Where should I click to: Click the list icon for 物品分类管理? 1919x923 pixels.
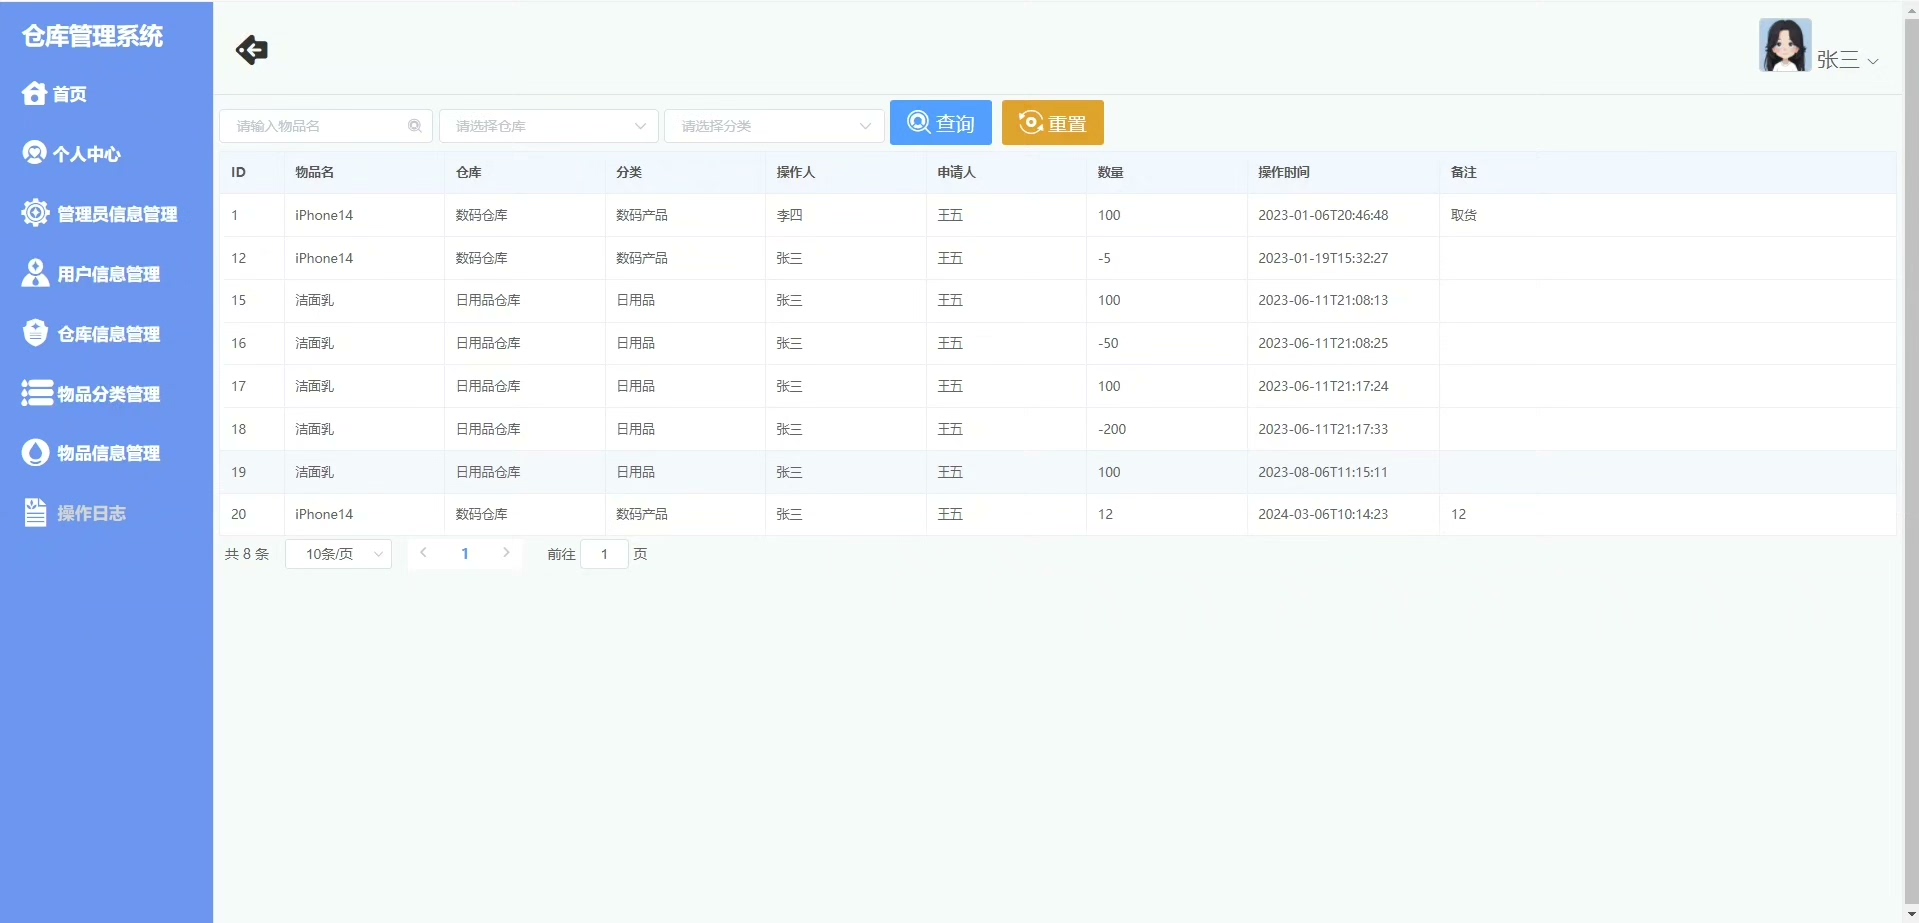[36, 393]
